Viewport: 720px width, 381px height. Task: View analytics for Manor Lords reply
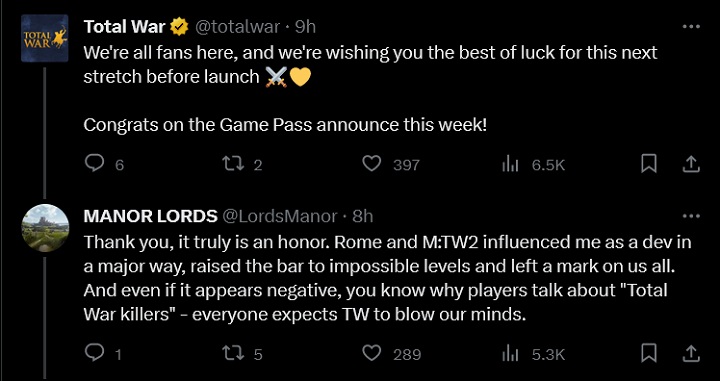pos(510,354)
